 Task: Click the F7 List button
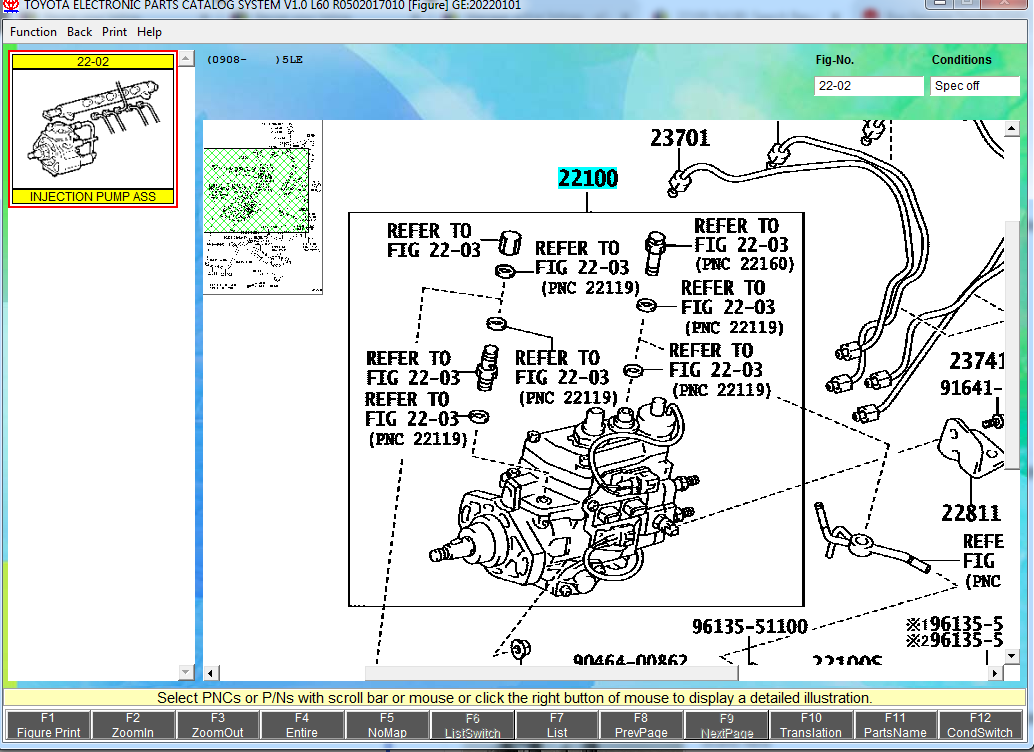[x=557, y=725]
